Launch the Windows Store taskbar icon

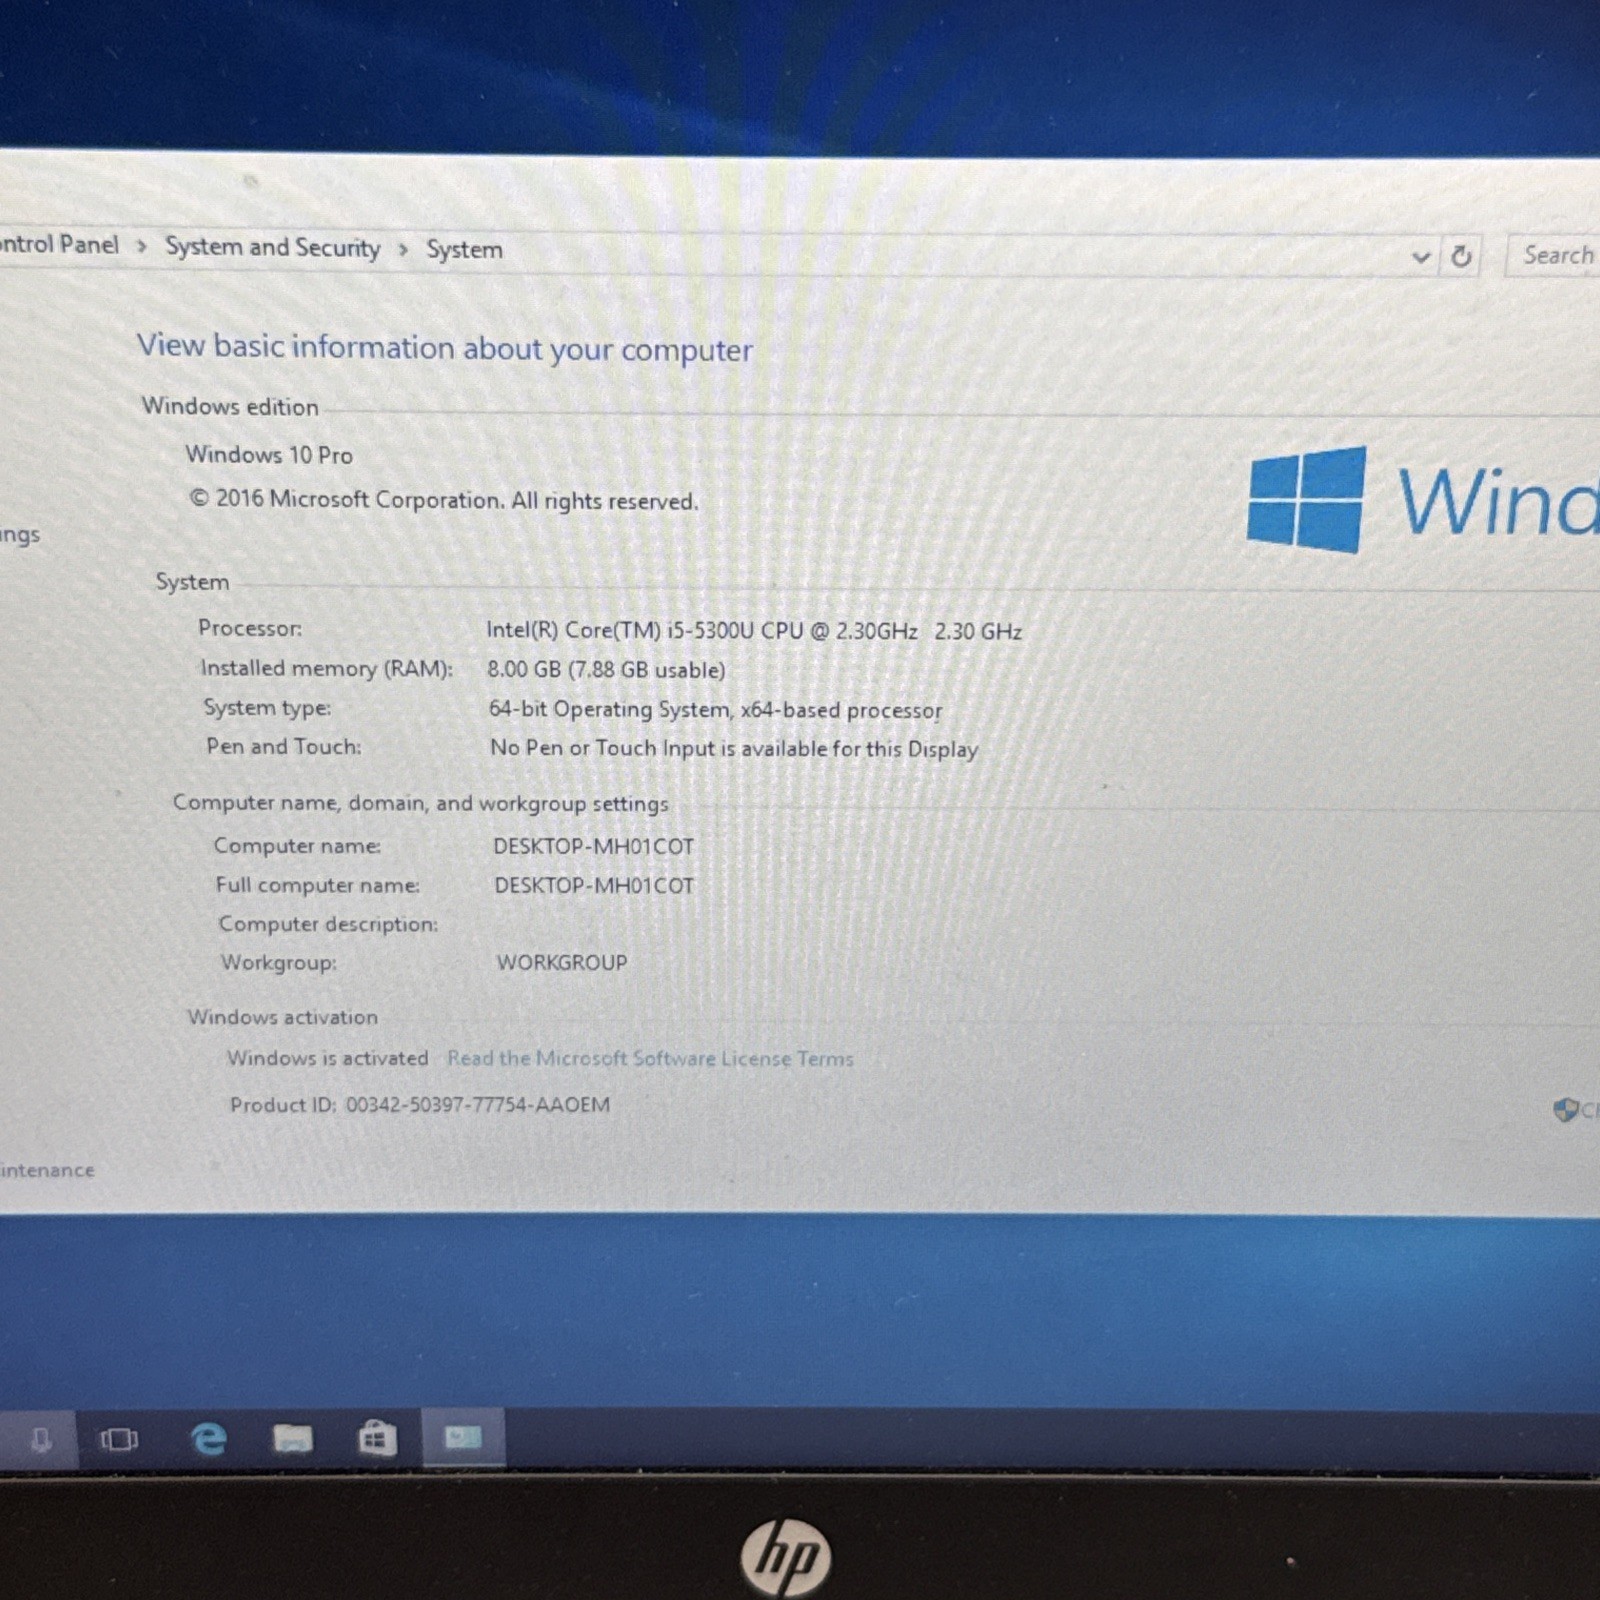377,1438
